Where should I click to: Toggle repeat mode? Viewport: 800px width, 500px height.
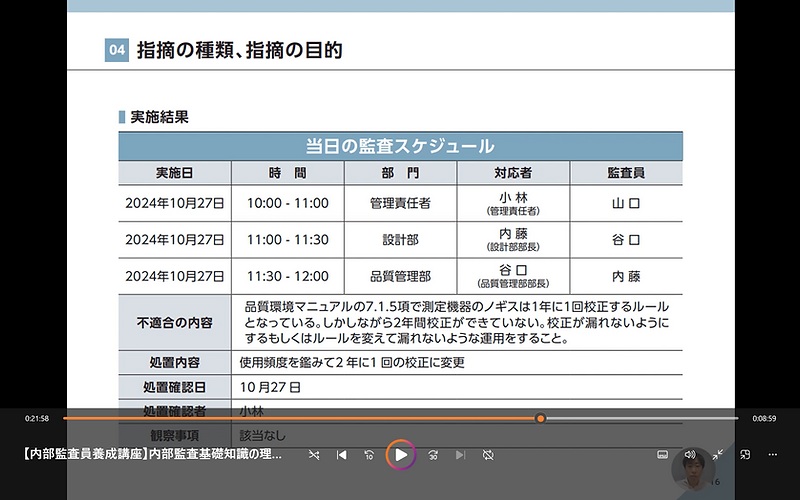click(488, 455)
